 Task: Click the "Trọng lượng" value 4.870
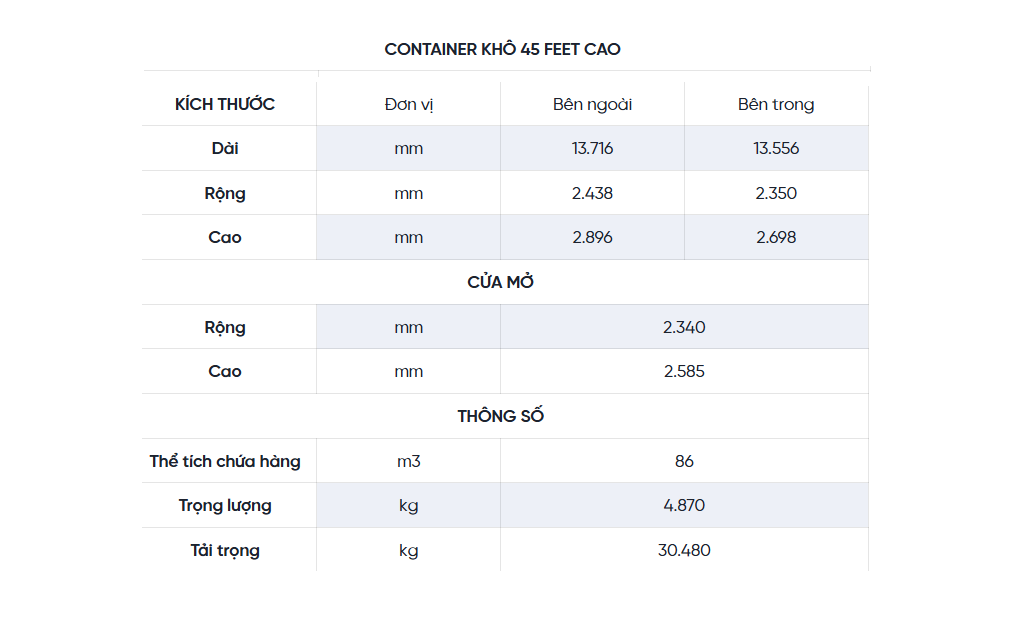(x=684, y=505)
